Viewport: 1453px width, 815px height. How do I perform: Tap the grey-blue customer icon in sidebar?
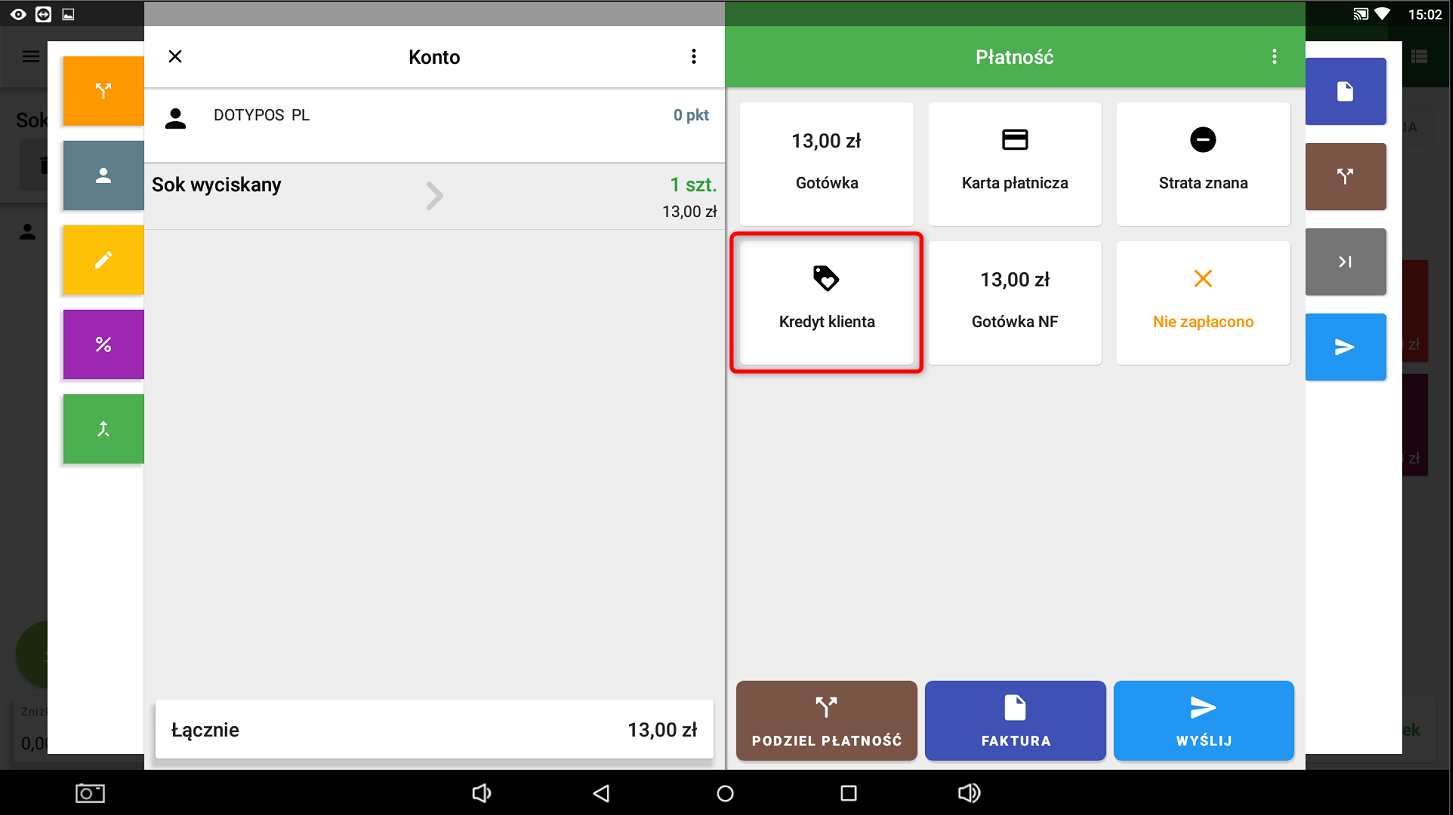(x=103, y=176)
